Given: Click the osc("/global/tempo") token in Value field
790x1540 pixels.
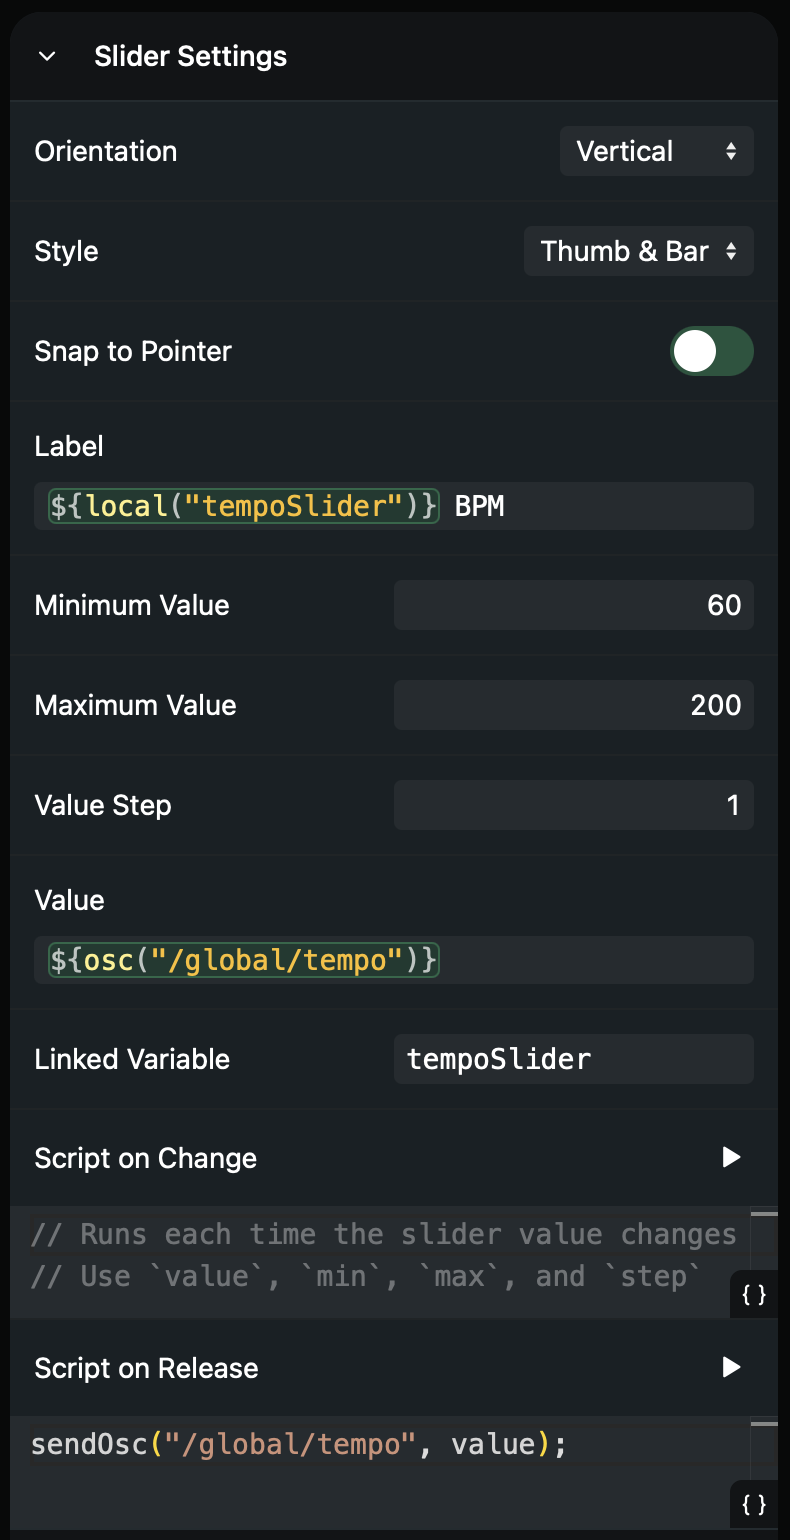Looking at the screenshot, I should pos(241,960).
